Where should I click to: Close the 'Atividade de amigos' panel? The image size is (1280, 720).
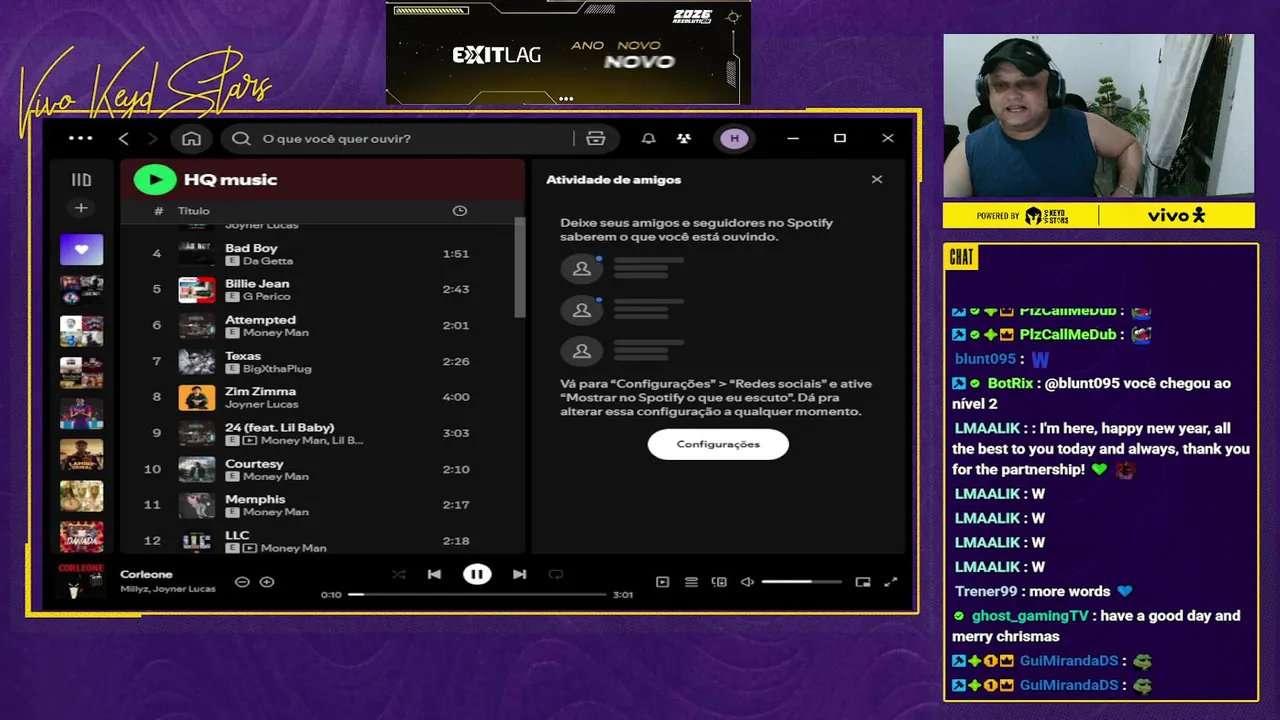(877, 180)
